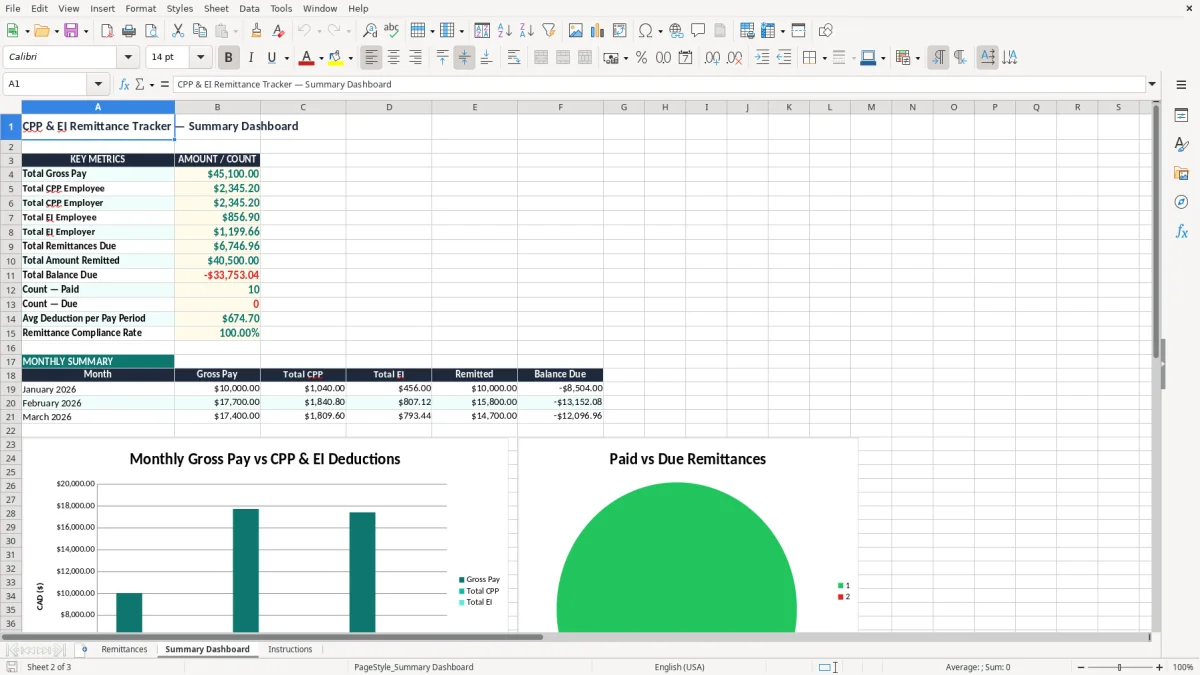Toggle Align Left
Screen dimensions: 1200x675
[372, 58]
